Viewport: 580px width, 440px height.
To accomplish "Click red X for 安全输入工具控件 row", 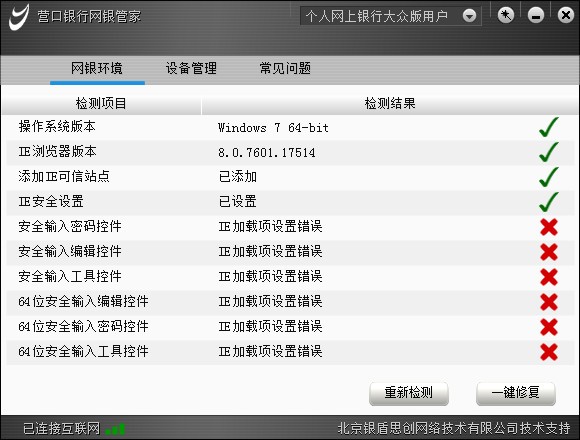I will [x=549, y=277].
